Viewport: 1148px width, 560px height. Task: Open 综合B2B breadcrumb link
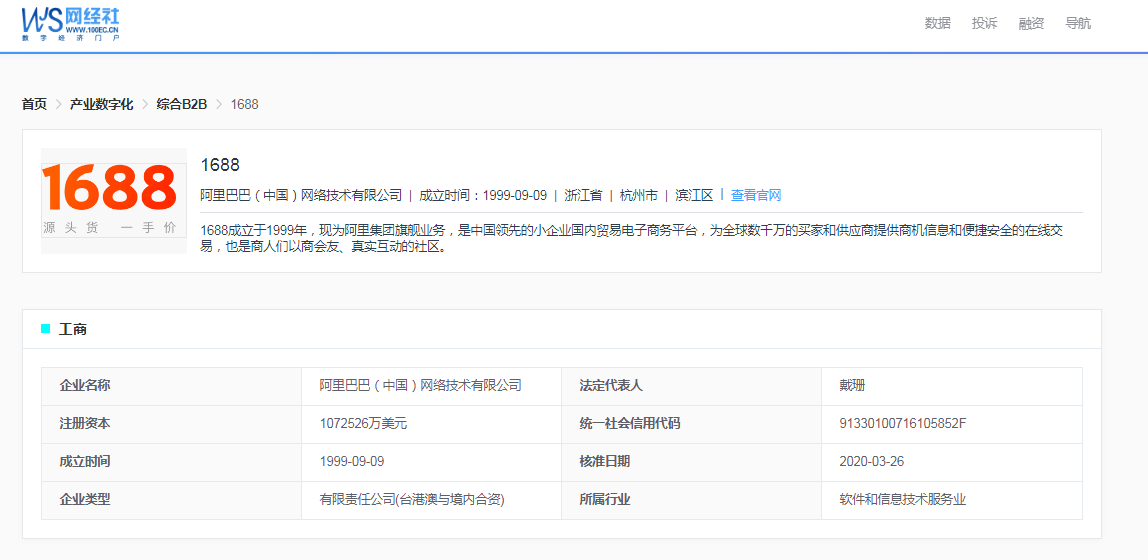coord(181,104)
